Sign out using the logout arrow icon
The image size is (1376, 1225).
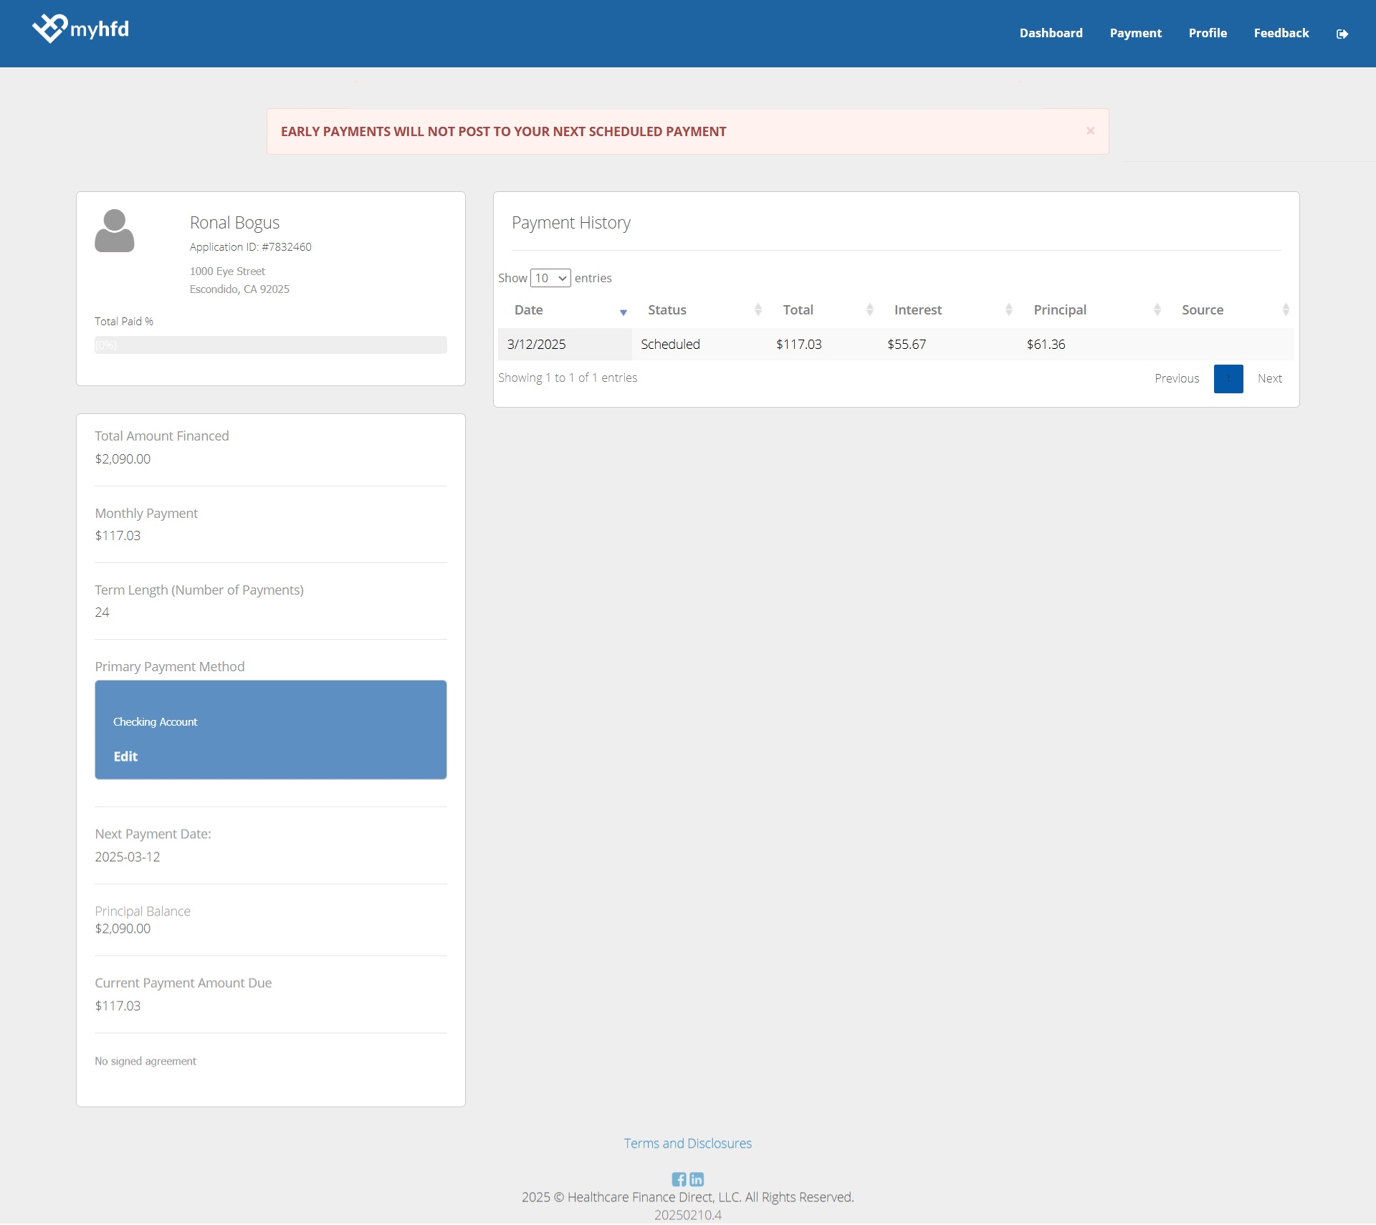click(1343, 33)
